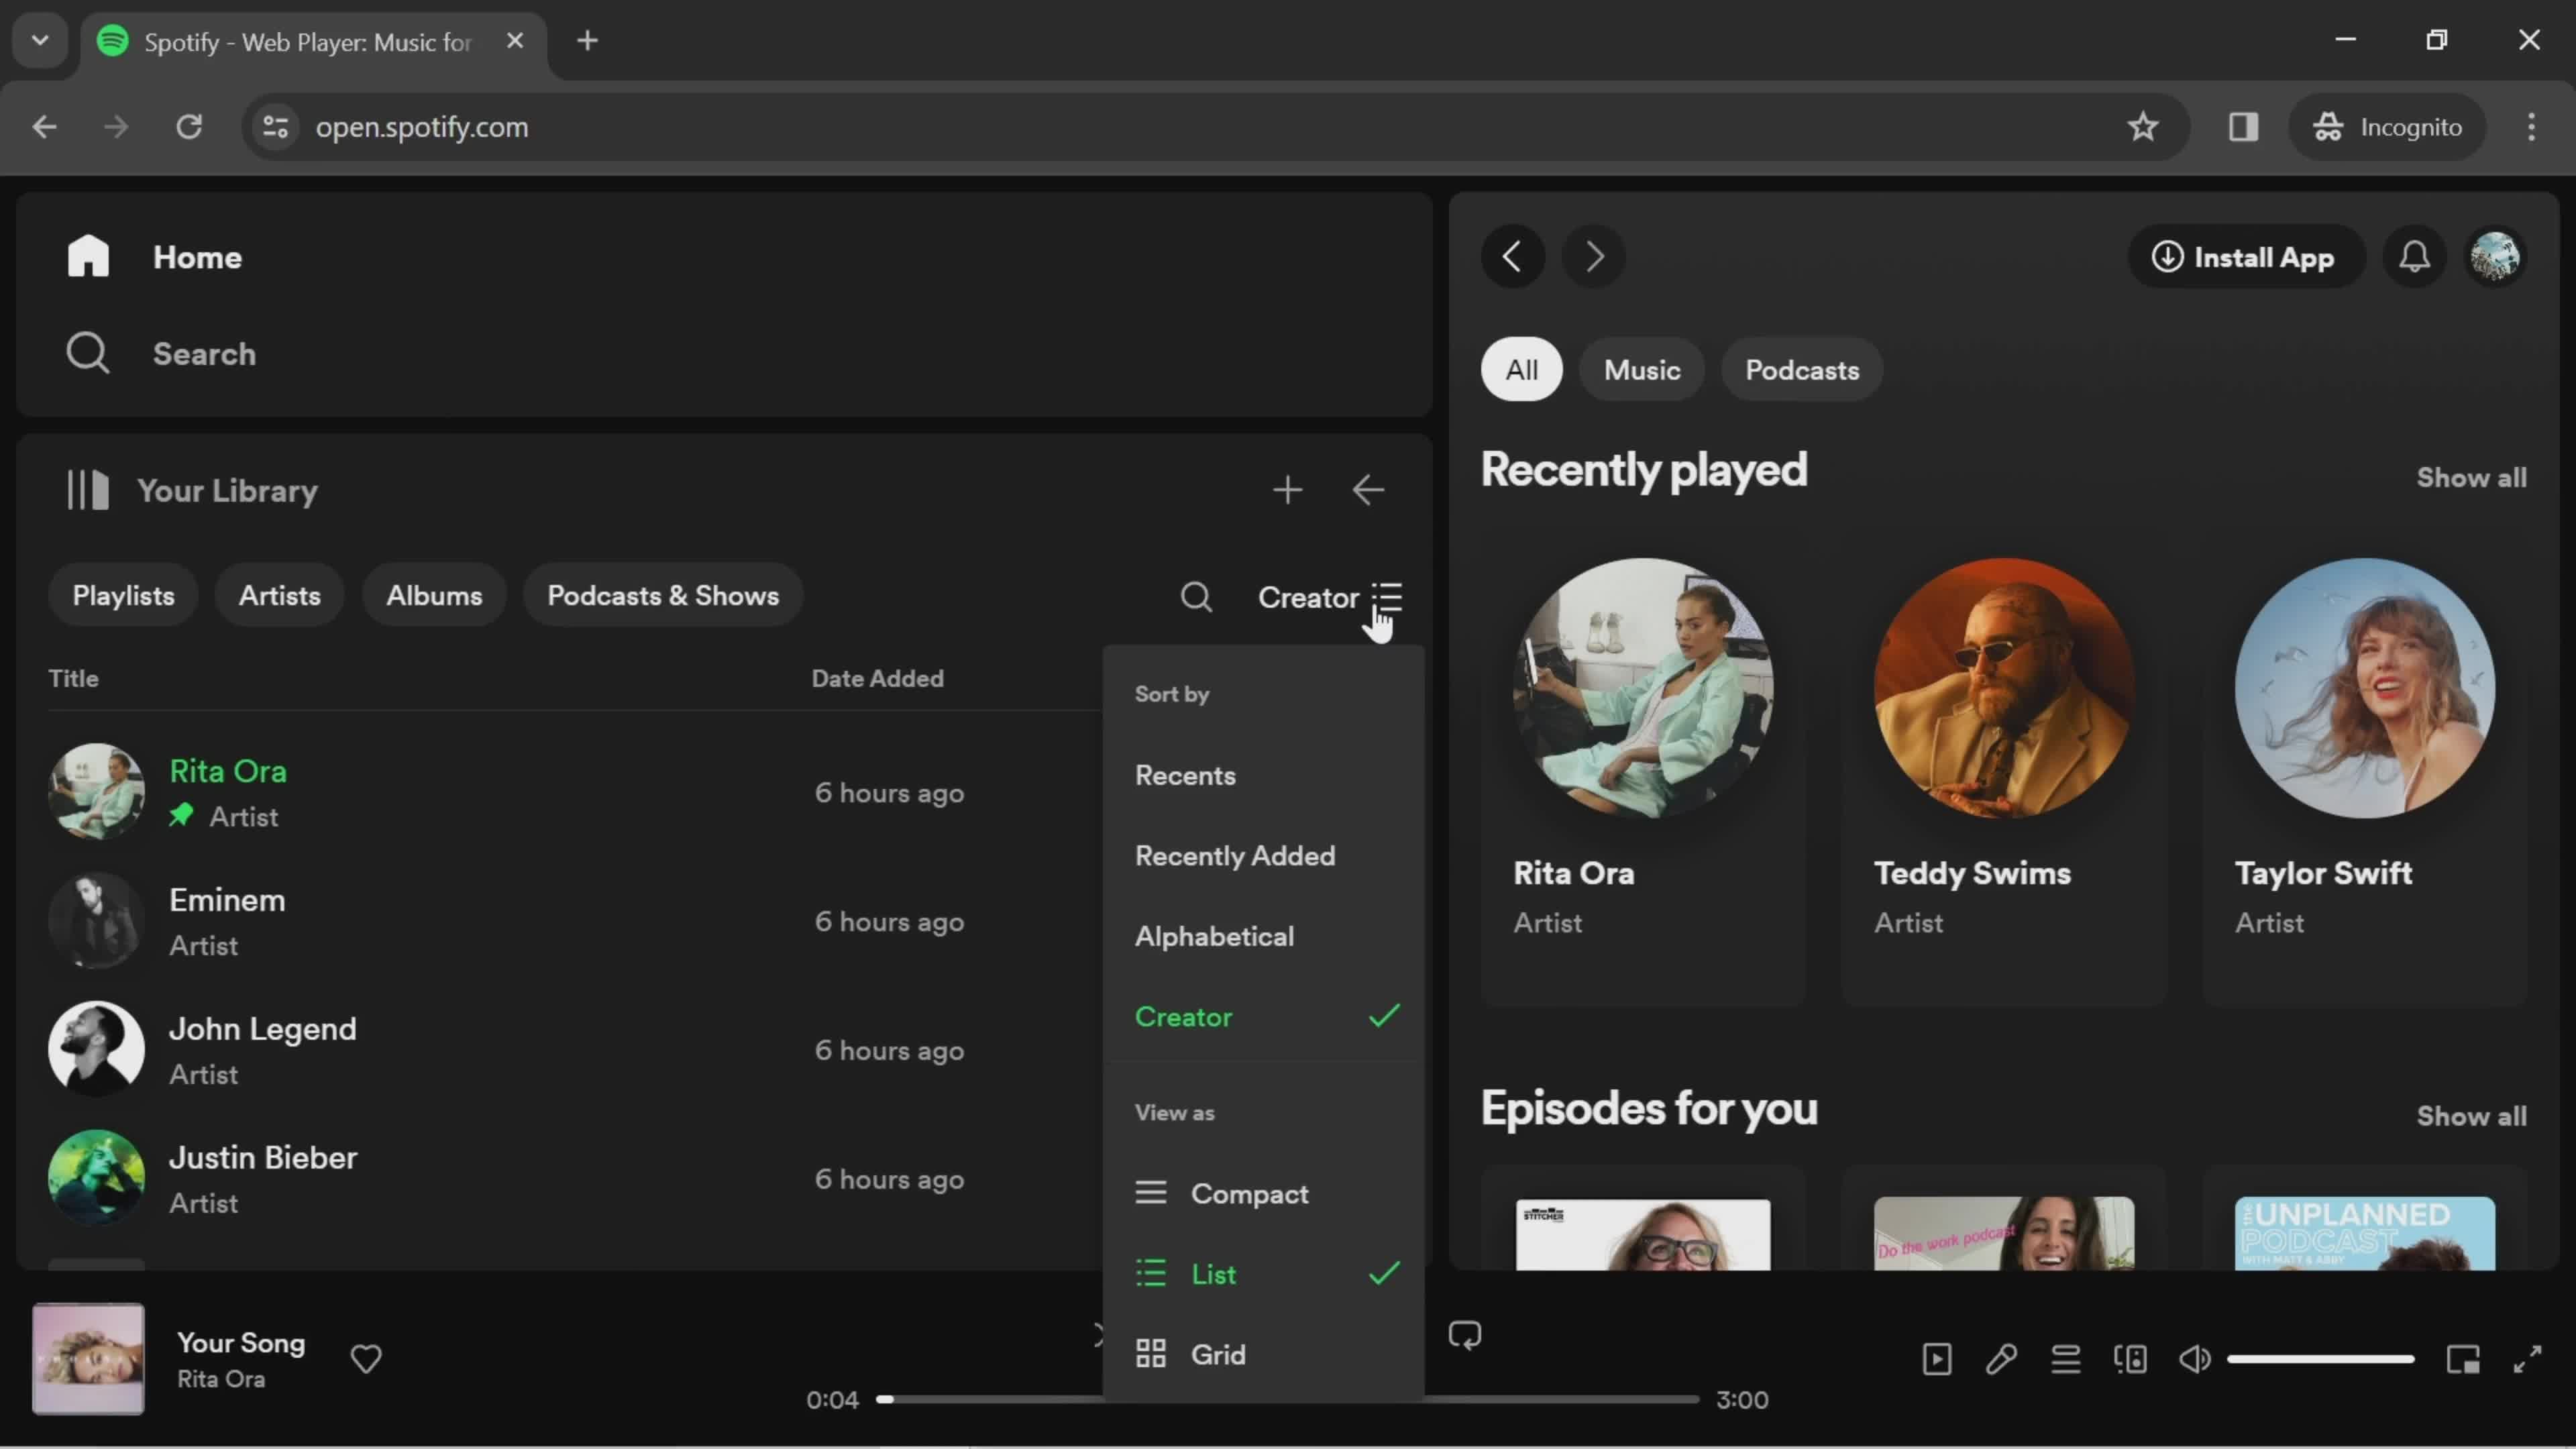
Task: Click Show all beside Recently played
Action: pyautogui.click(x=2471, y=478)
